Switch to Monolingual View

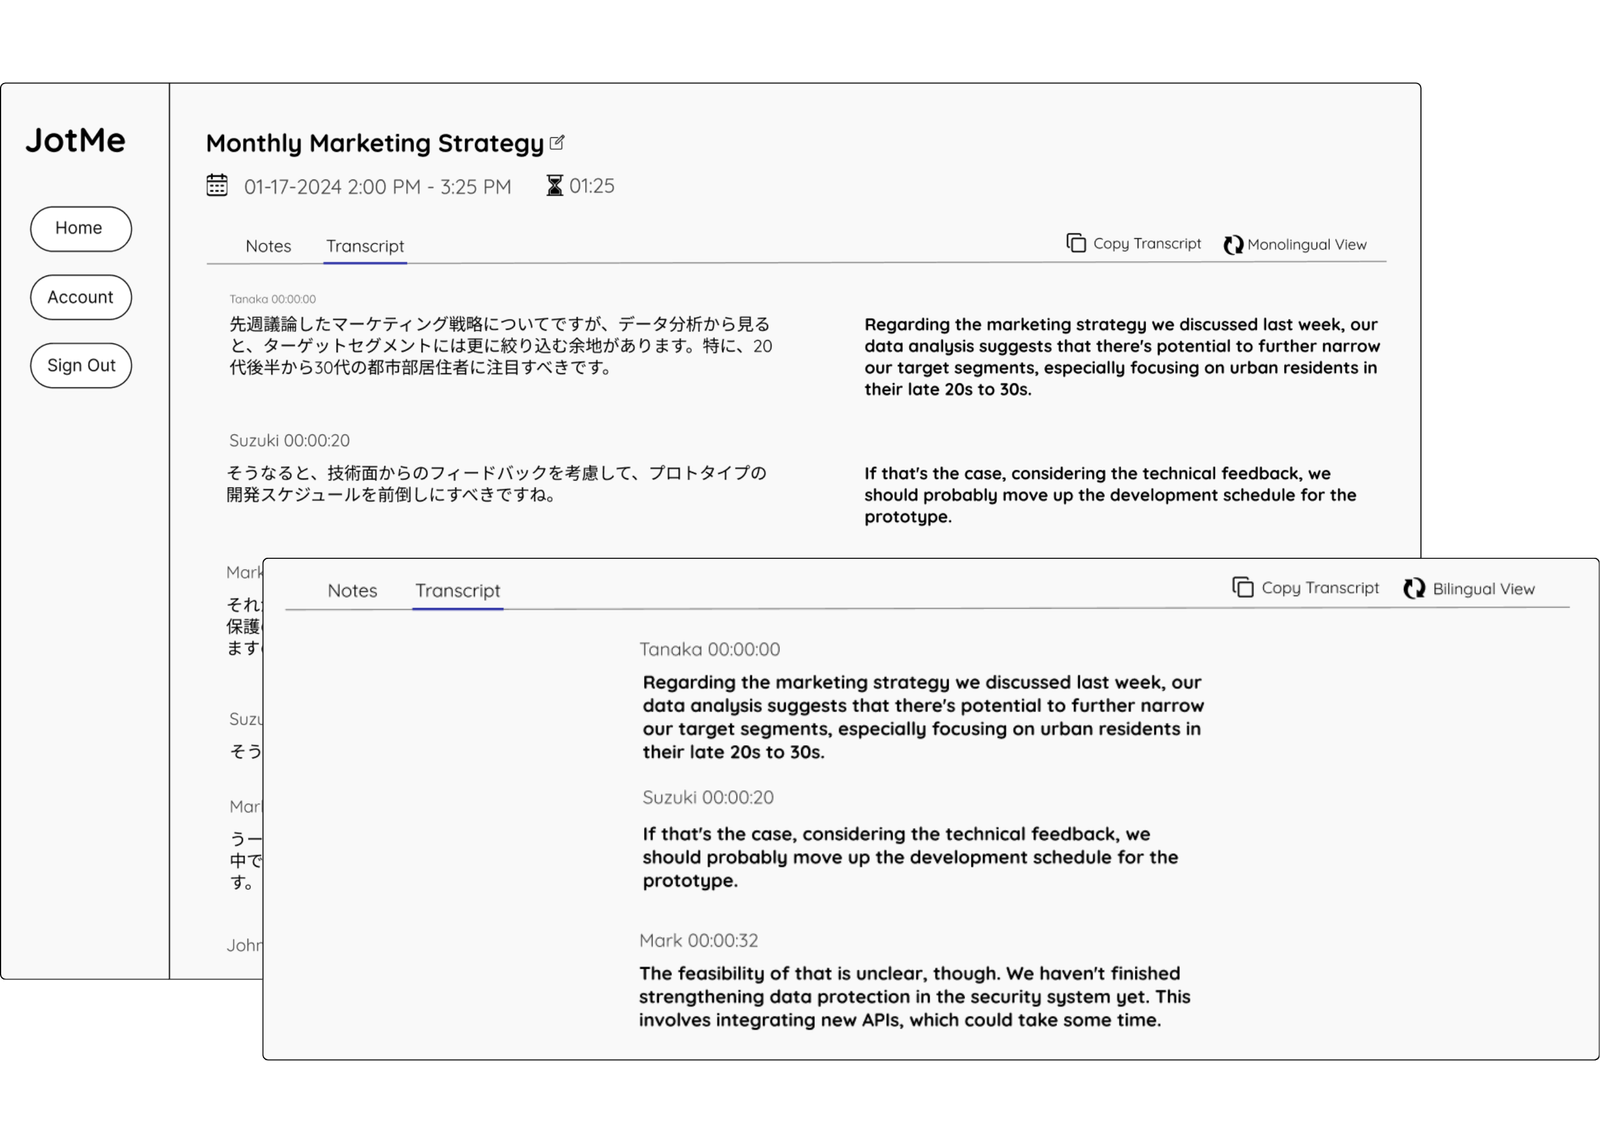coord(1308,244)
